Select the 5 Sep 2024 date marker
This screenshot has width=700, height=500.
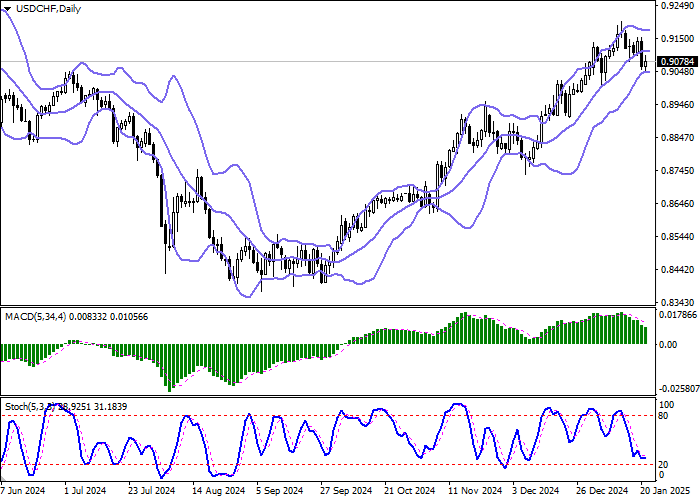point(279,491)
